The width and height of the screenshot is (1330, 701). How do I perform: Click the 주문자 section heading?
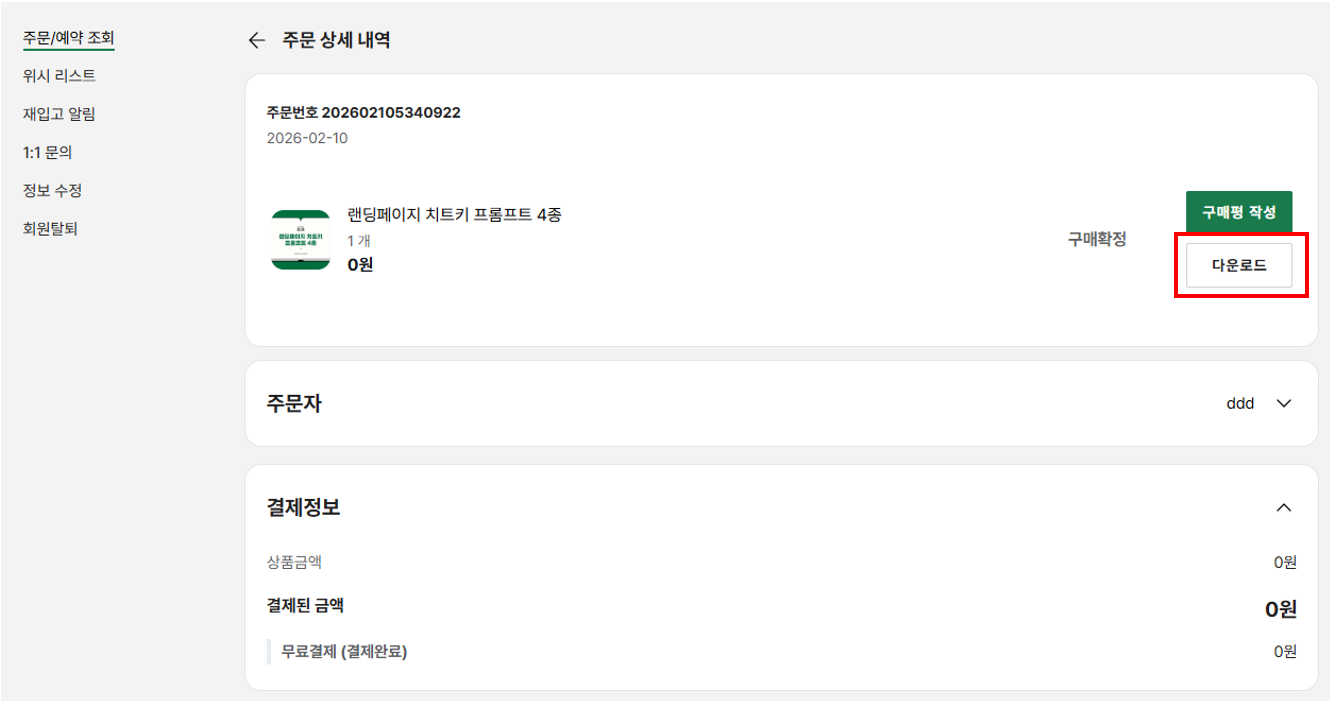[x=294, y=404]
